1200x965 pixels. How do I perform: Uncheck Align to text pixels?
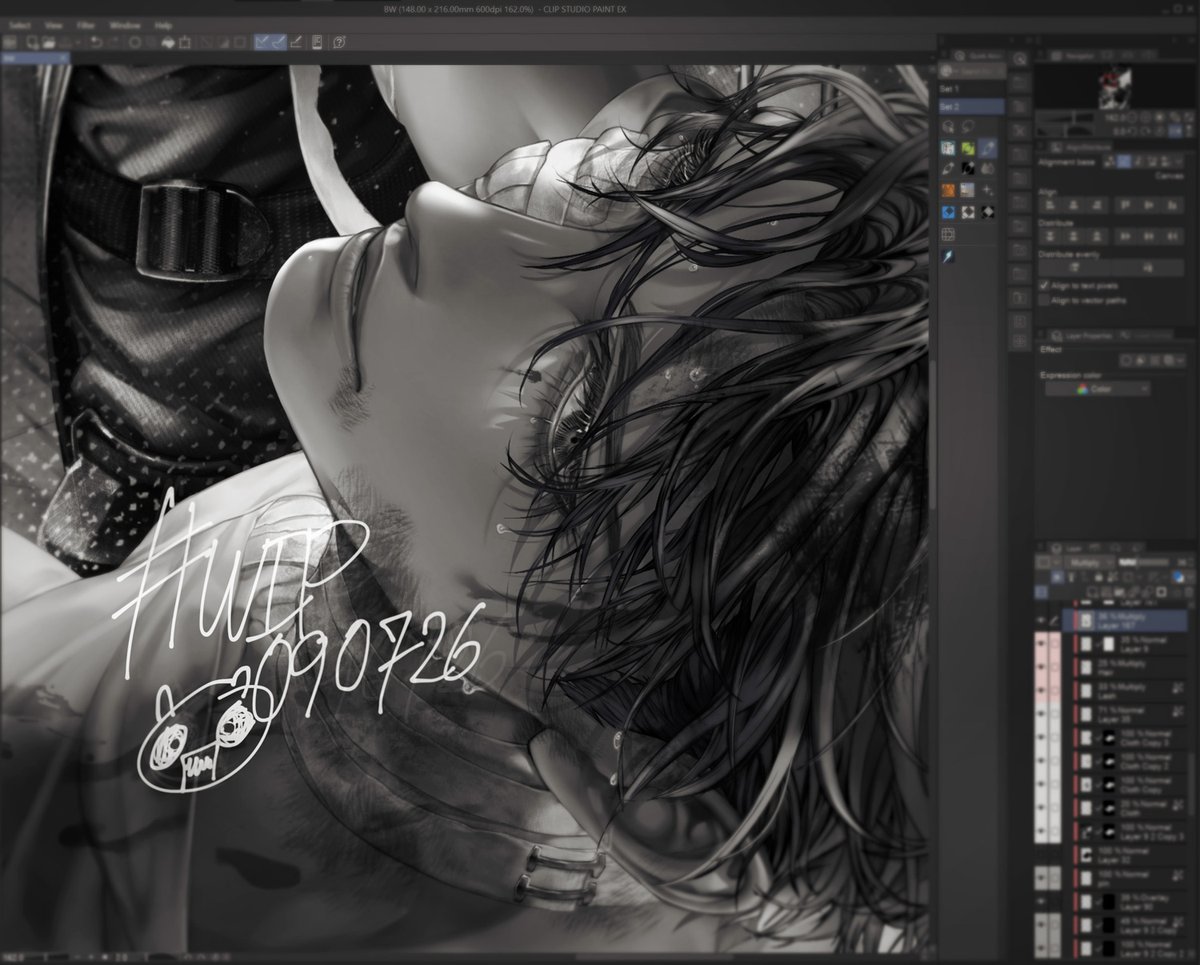point(1044,285)
